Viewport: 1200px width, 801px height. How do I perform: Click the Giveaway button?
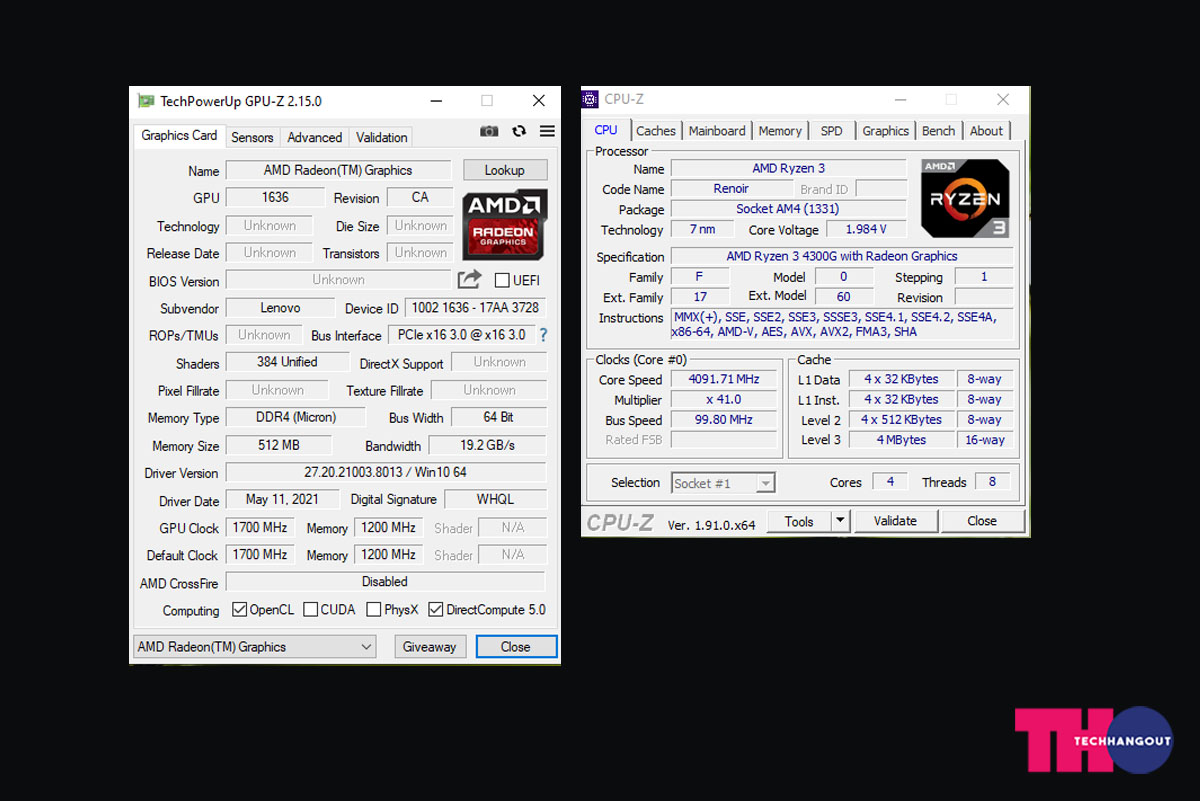tap(430, 647)
